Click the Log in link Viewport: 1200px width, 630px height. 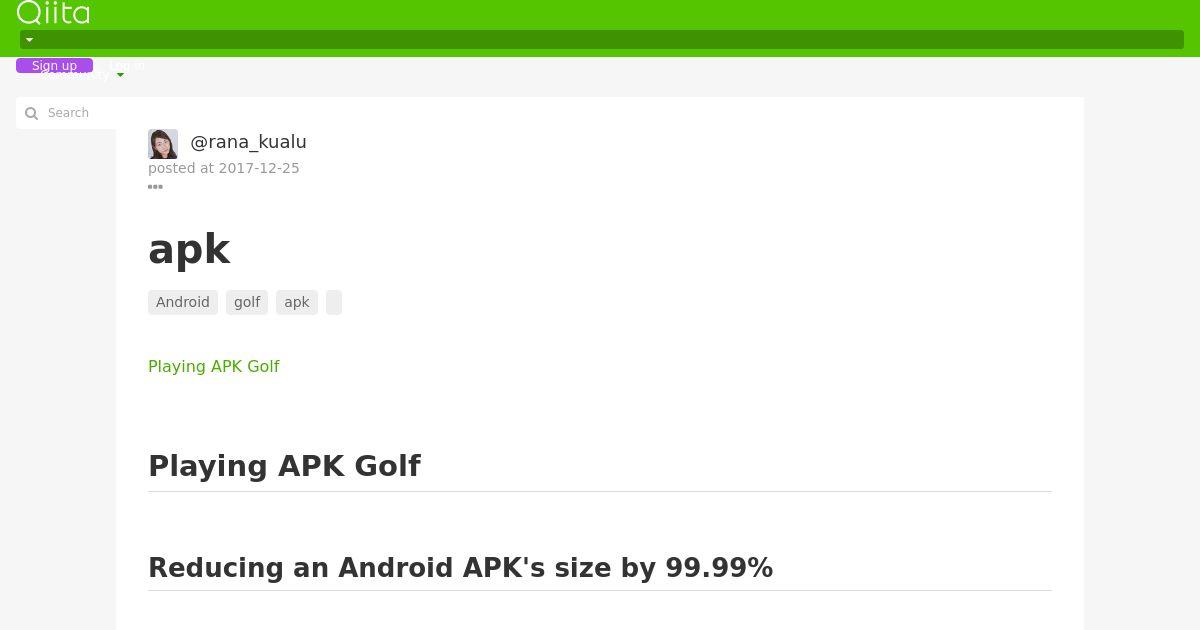click(x=125, y=65)
